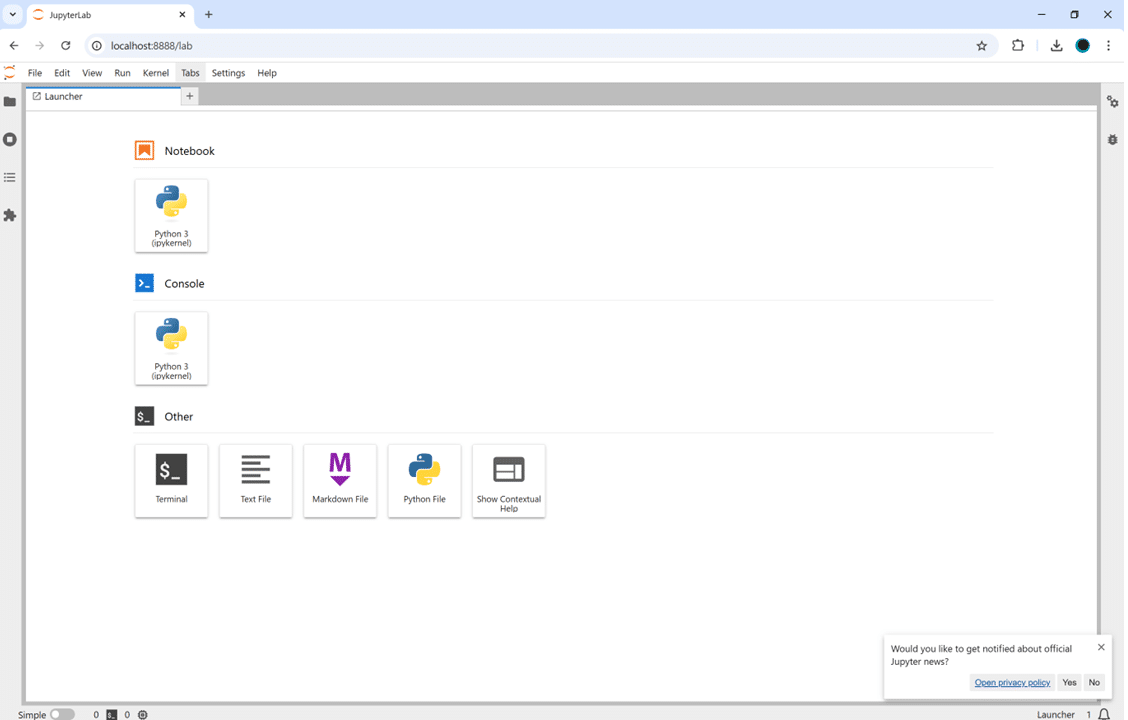Open the Kernel menu

(x=156, y=73)
